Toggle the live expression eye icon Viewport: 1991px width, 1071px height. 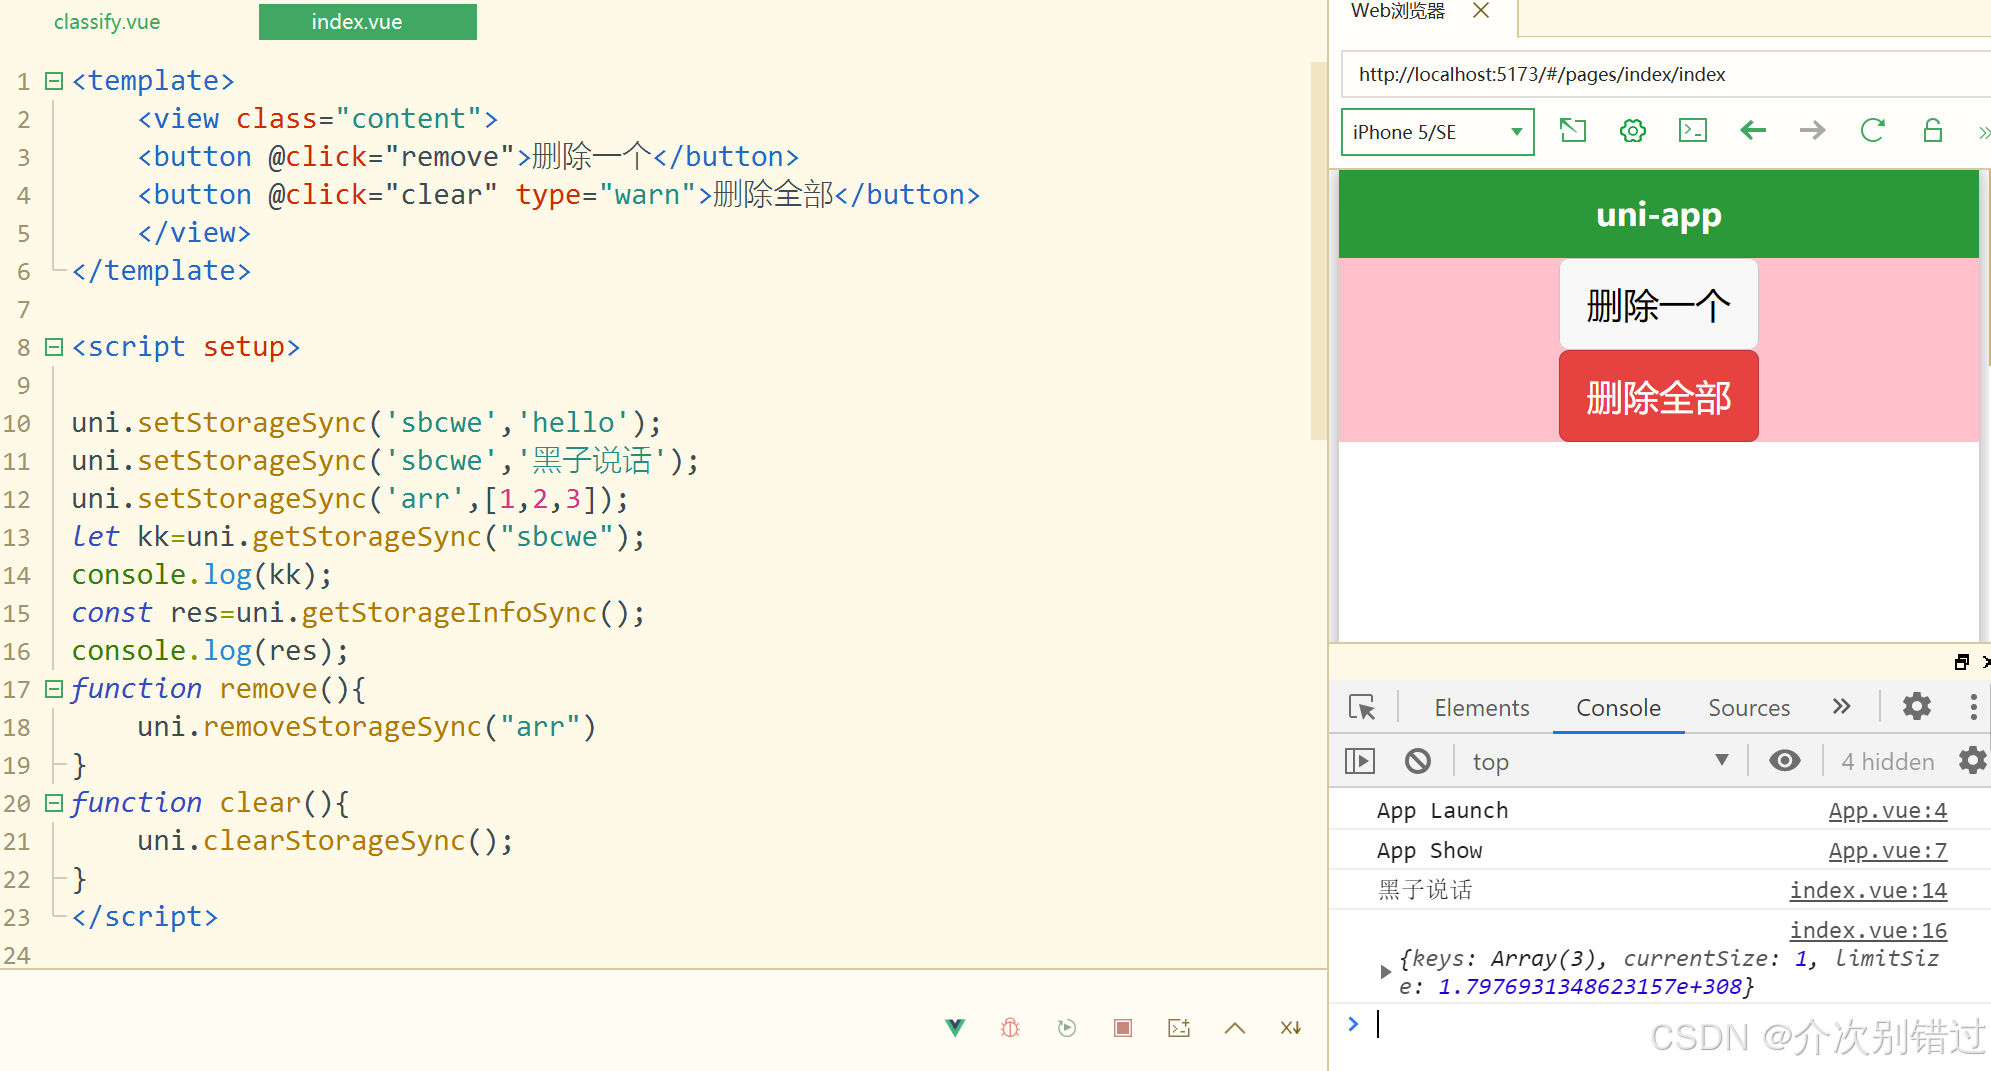pos(1785,761)
